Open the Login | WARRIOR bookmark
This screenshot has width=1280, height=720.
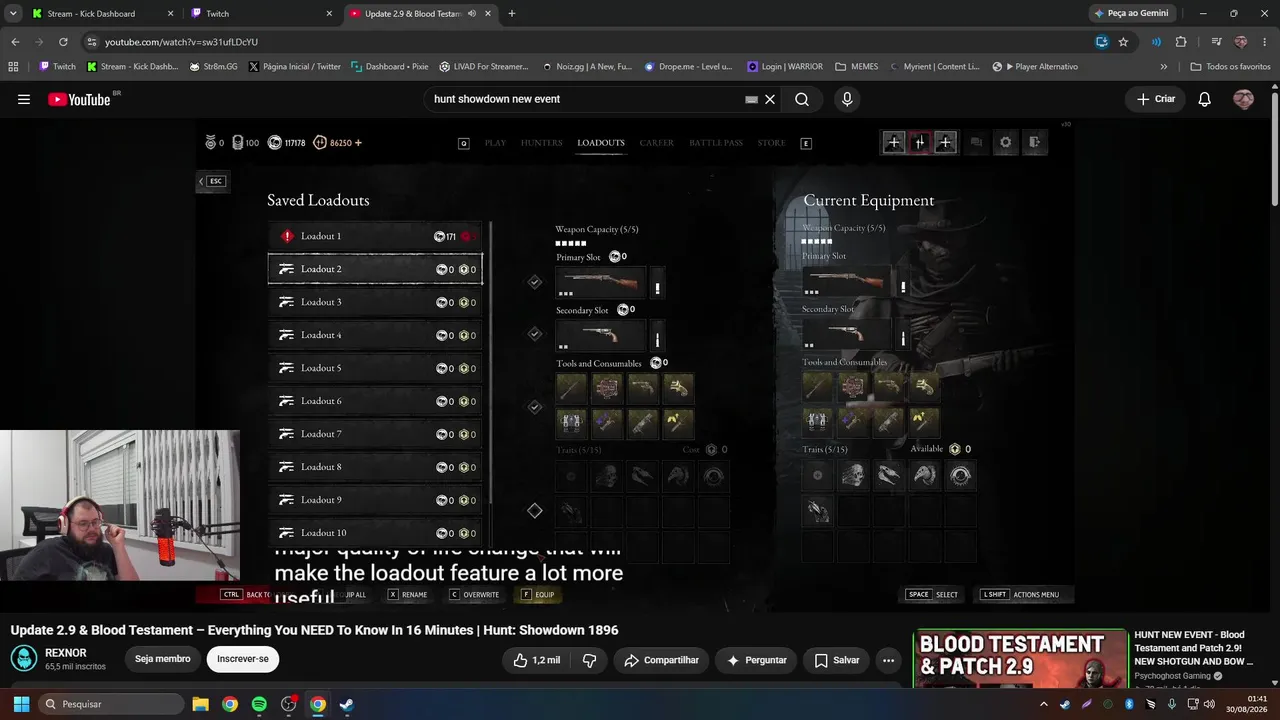pyautogui.click(x=785, y=67)
